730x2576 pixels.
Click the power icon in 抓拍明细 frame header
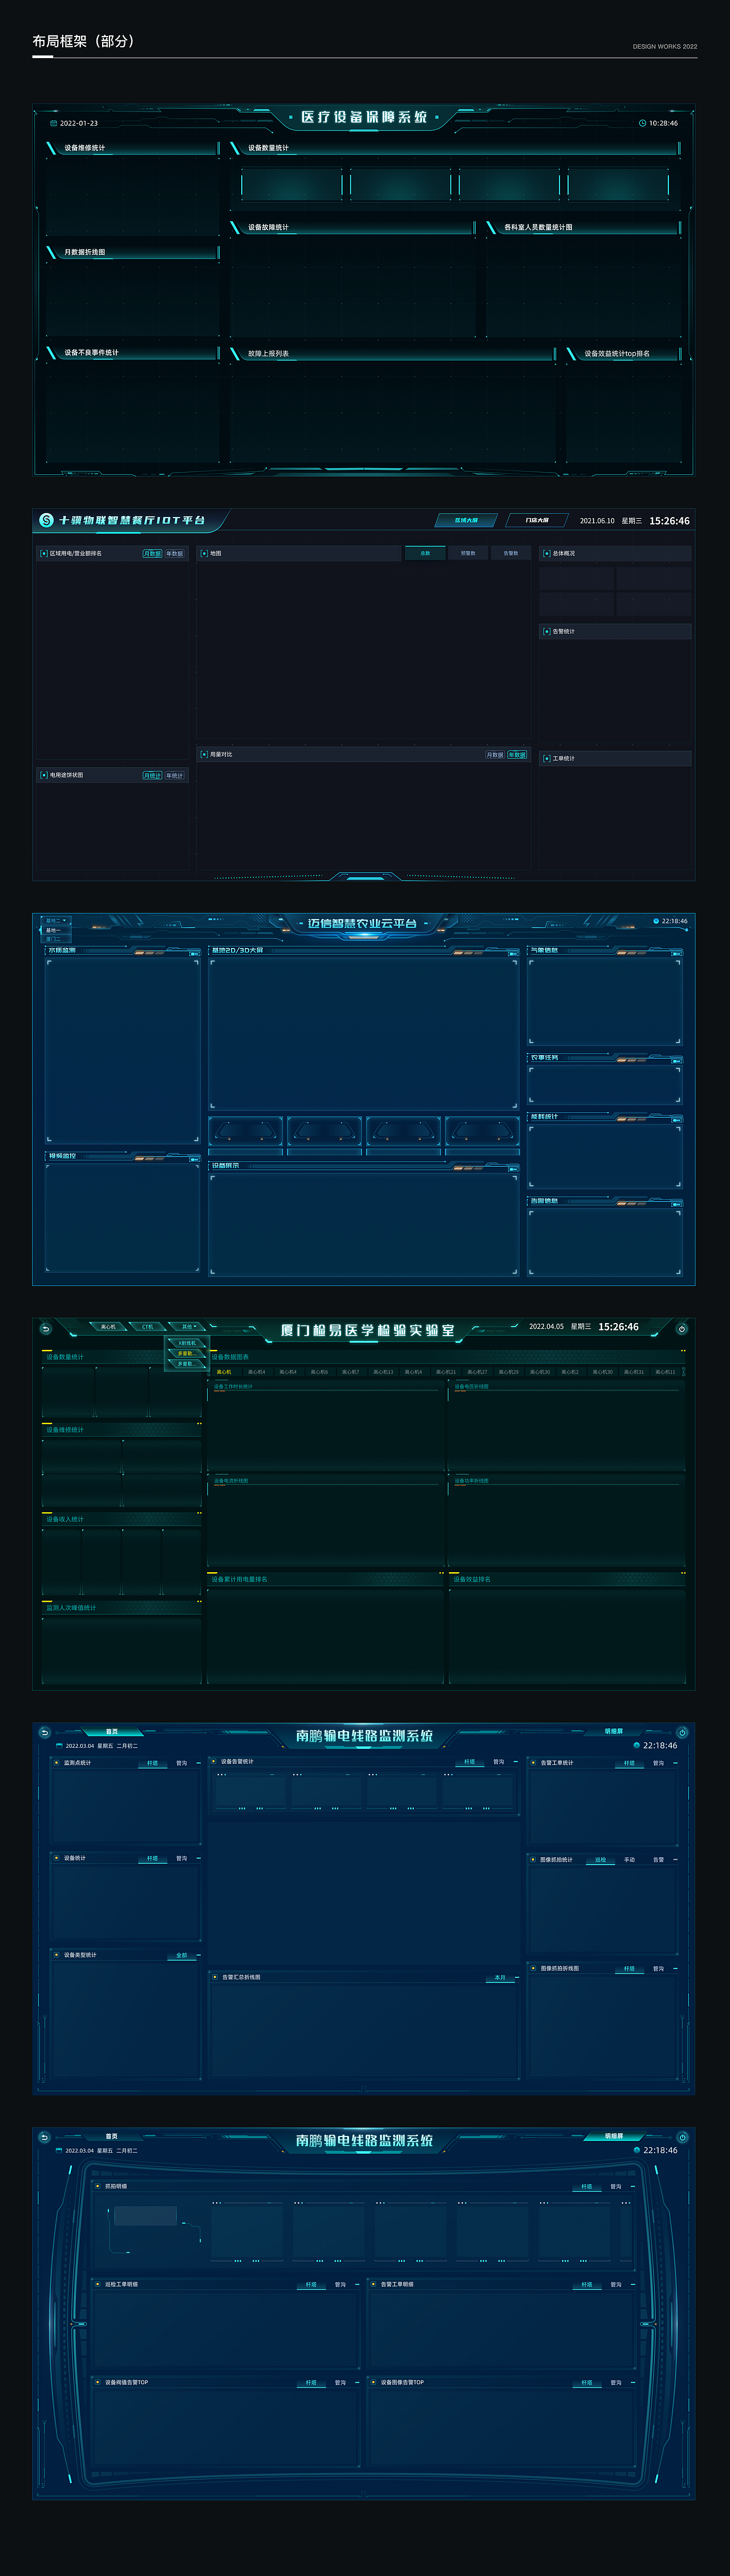(x=682, y=2137)
